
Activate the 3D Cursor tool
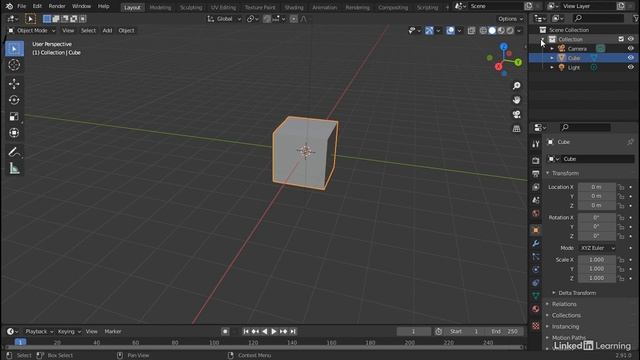pos(14,65)
